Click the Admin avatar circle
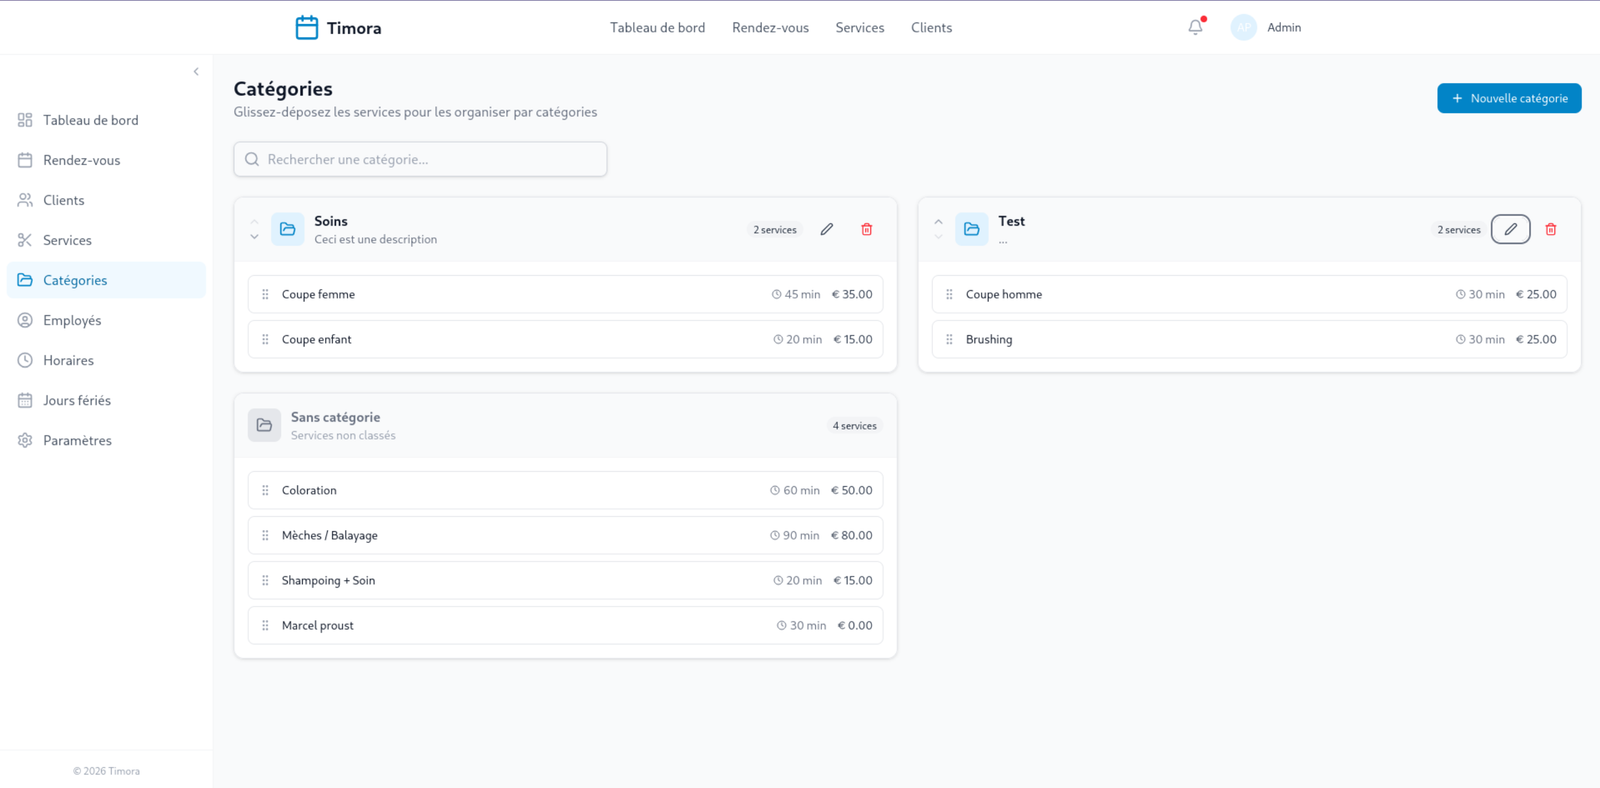The height and width of the screenshot is (788, 1600). [x=1243, y=28]
